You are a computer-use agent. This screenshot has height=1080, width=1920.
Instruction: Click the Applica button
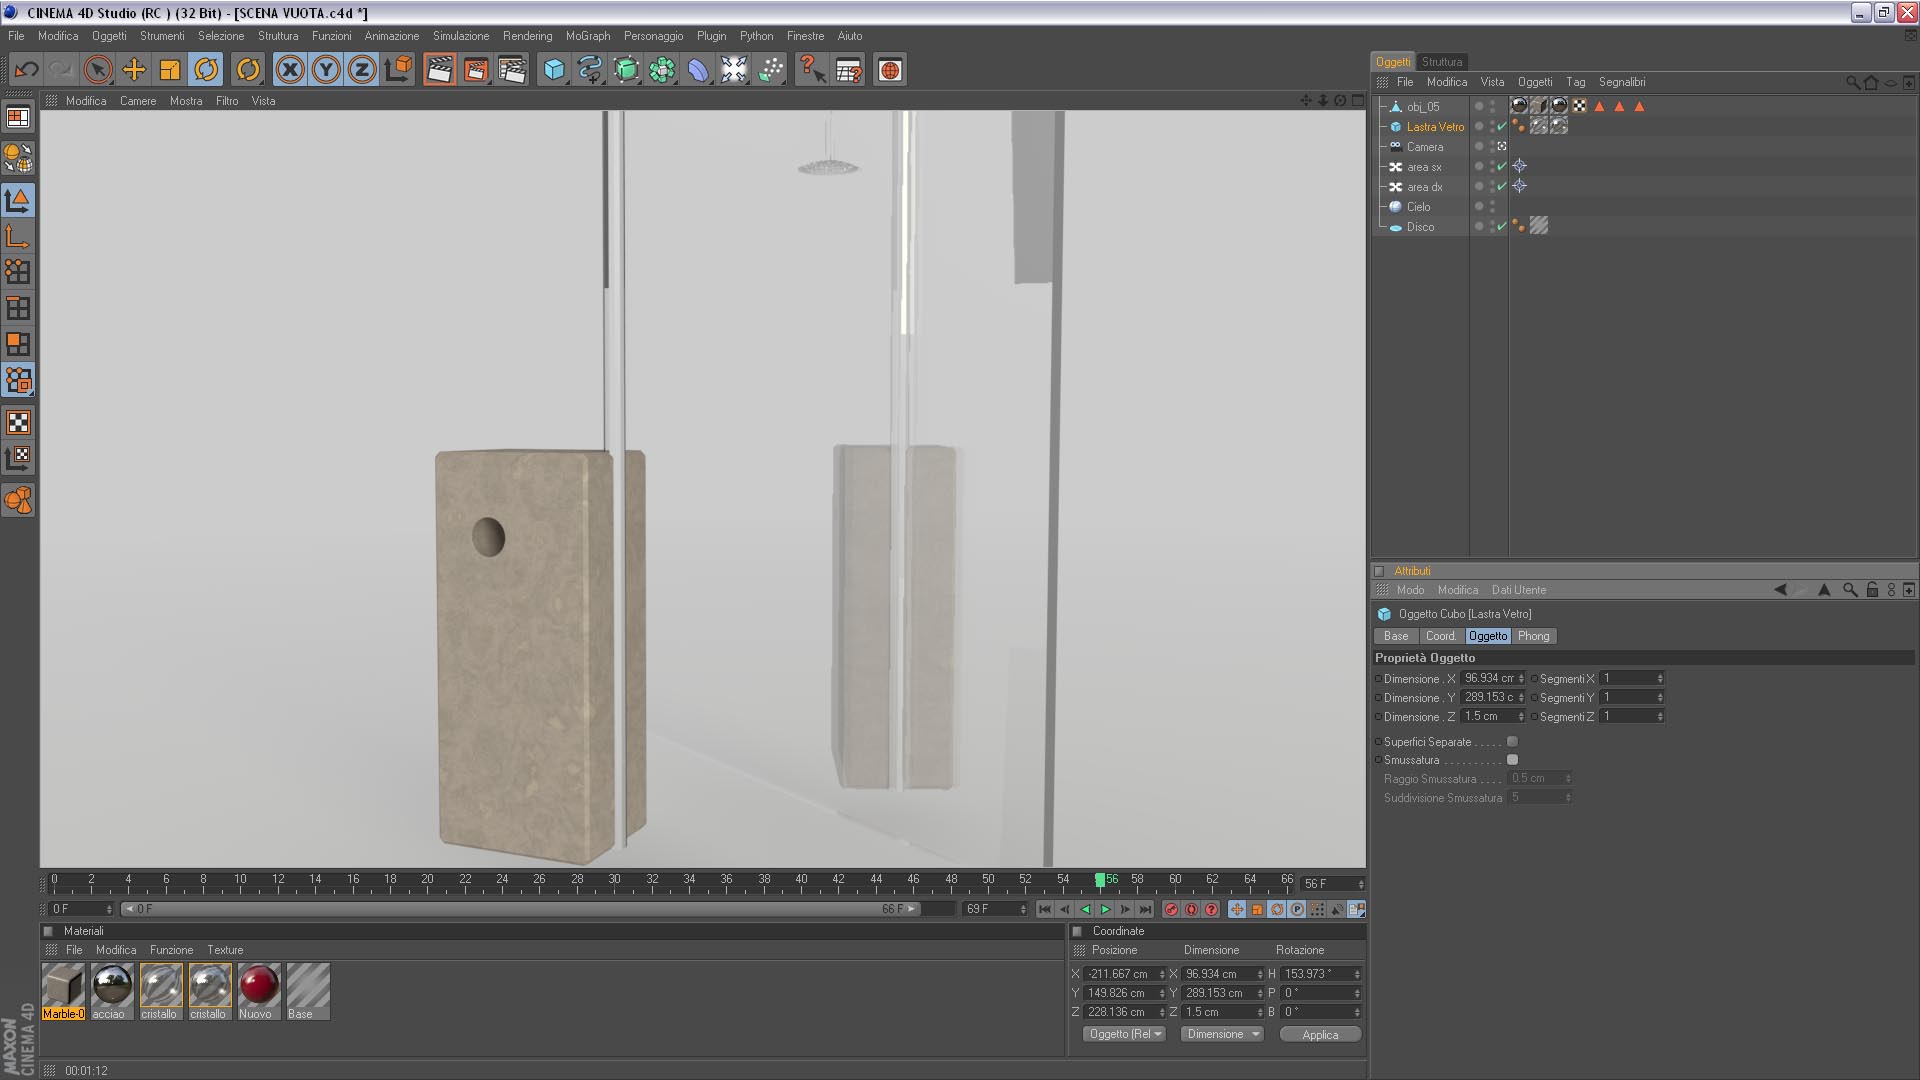point(1319,1034)
